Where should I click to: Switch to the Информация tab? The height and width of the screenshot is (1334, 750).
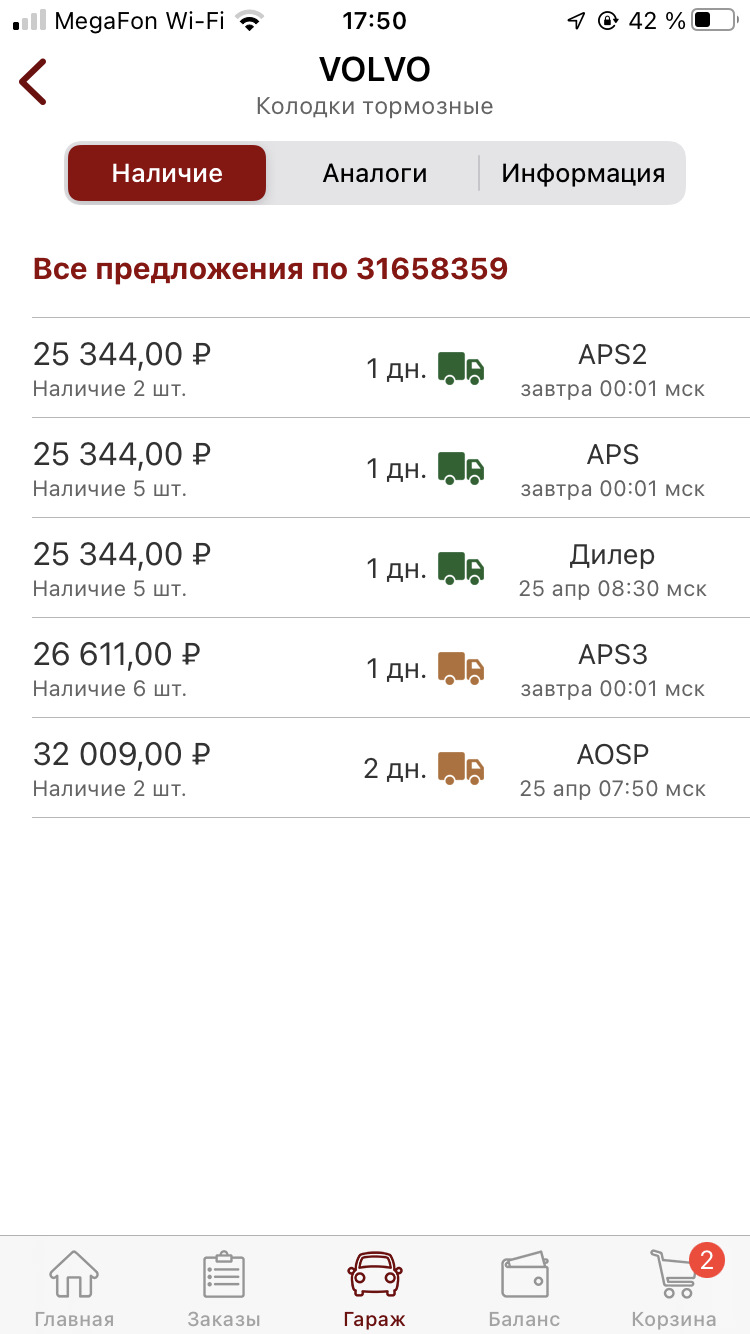click(583, 173)
